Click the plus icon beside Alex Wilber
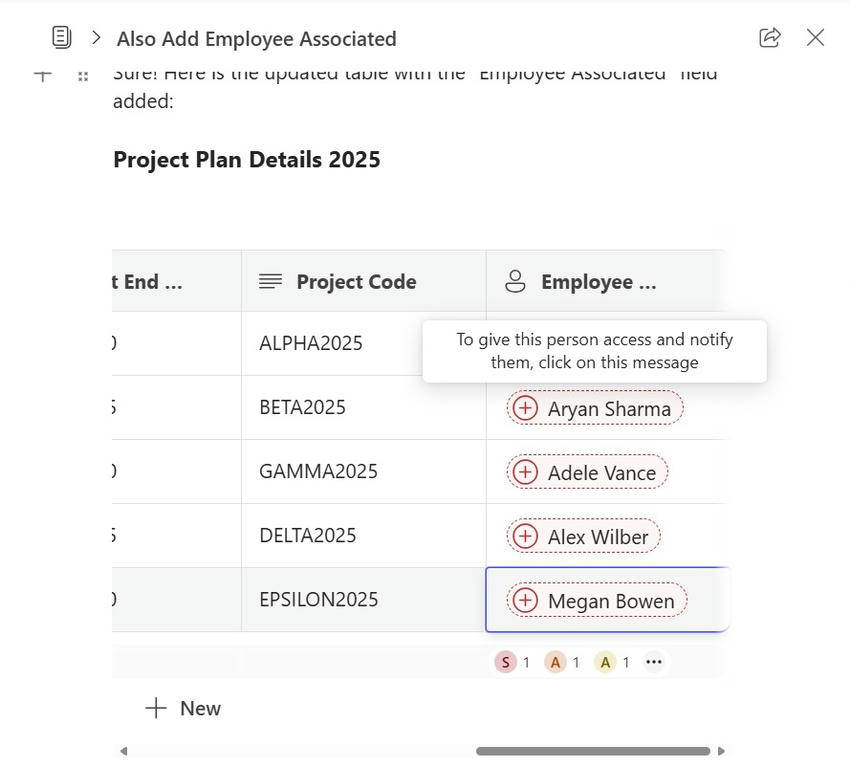Screen dimensions: 850x767 click(x=524, y=535)
